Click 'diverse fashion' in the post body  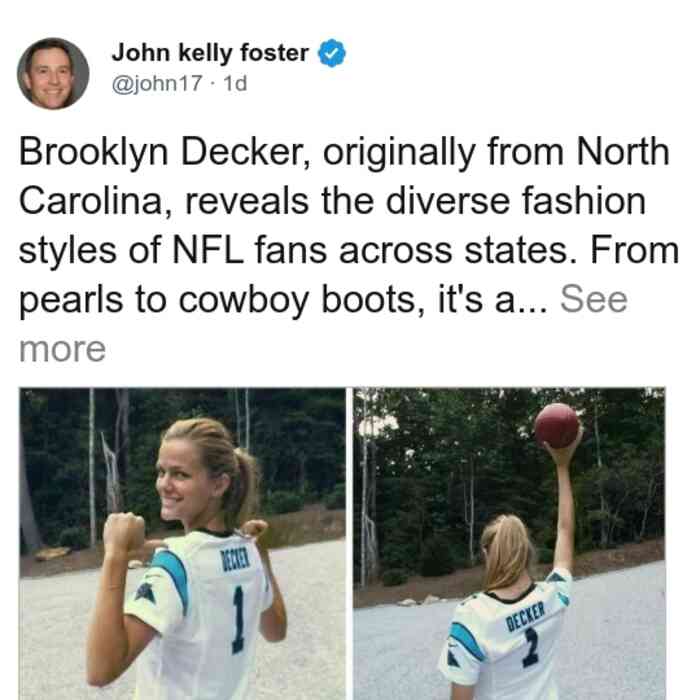(516, 200)
